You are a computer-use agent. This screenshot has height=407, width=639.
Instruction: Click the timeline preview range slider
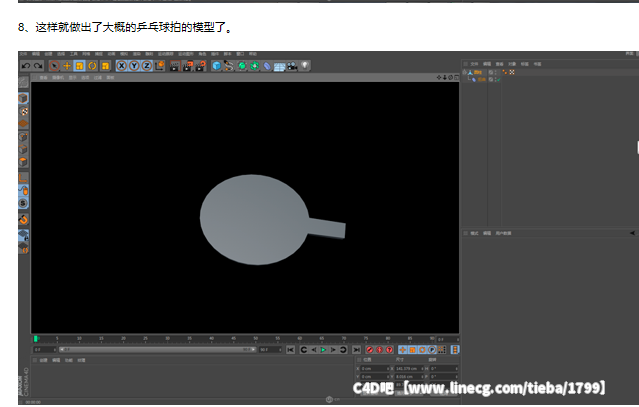click(x=157, y=350)
